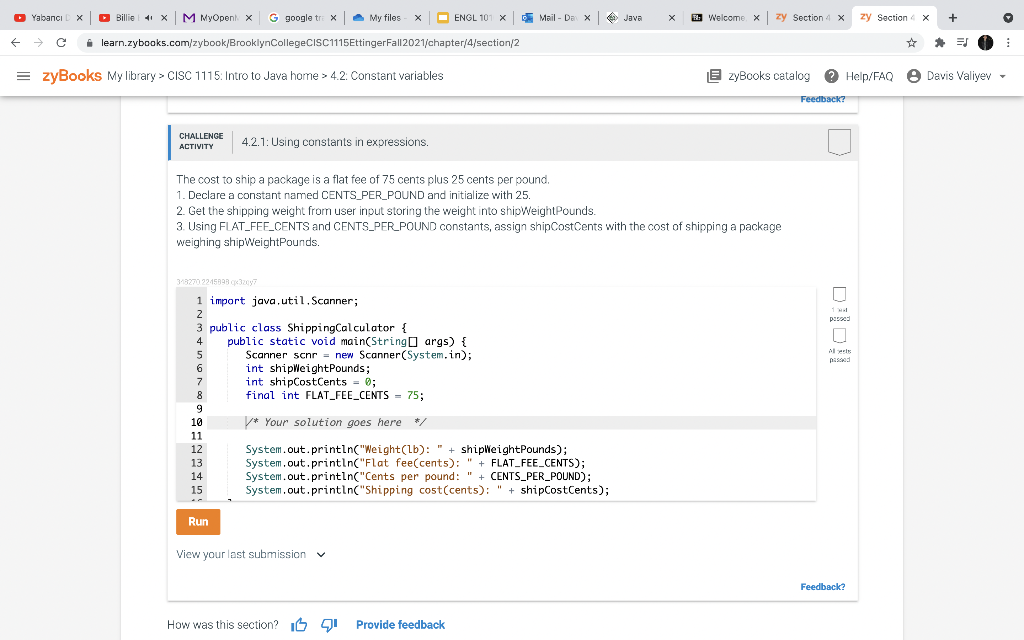Viewport: 1024px width, 640px height.
Task: Check the '1 test passed' checkbox
Action: pos(839,294)
